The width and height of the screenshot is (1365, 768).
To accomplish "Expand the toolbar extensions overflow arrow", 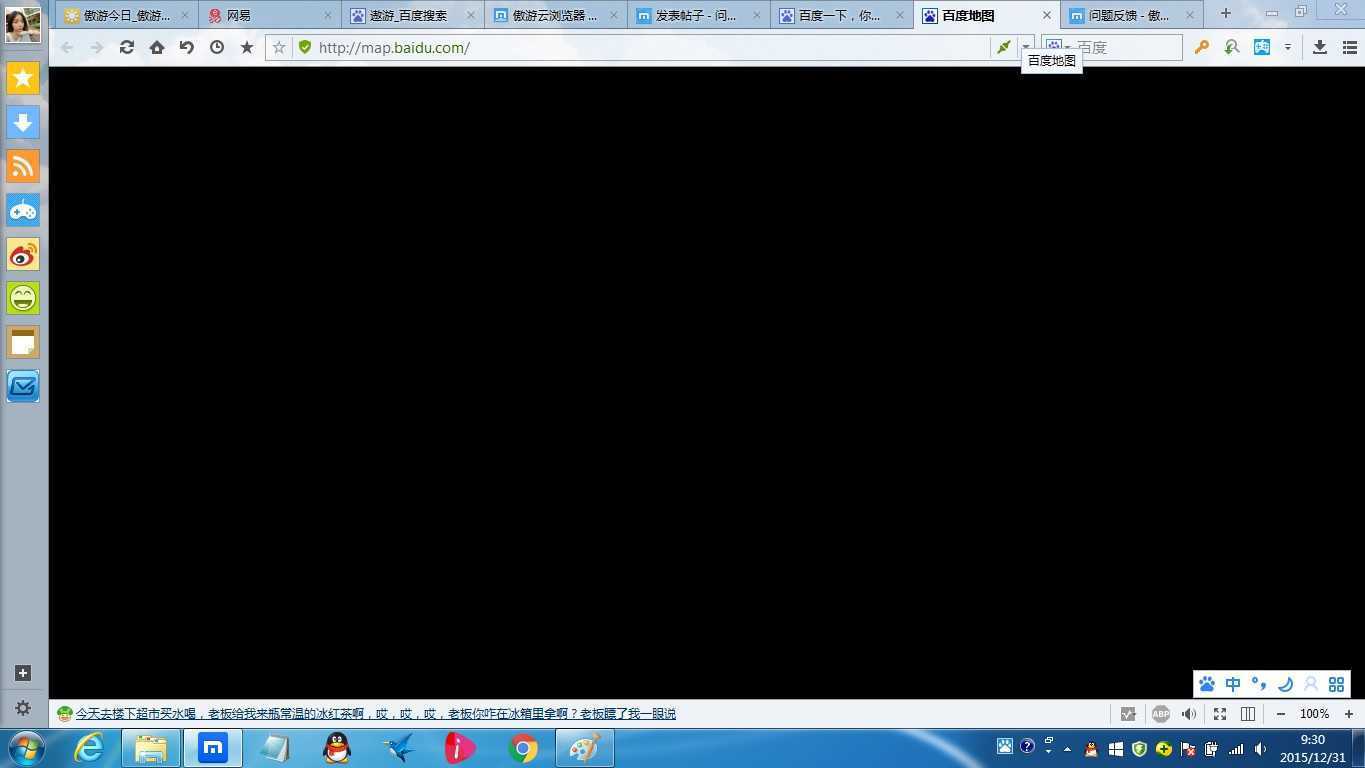I will tap(1288, 47).
